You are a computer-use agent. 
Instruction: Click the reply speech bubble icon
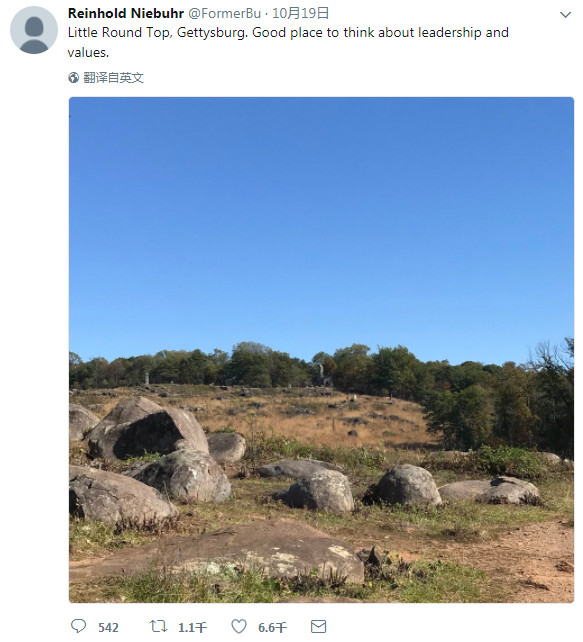pyautogui.click(x=79, y=626)
